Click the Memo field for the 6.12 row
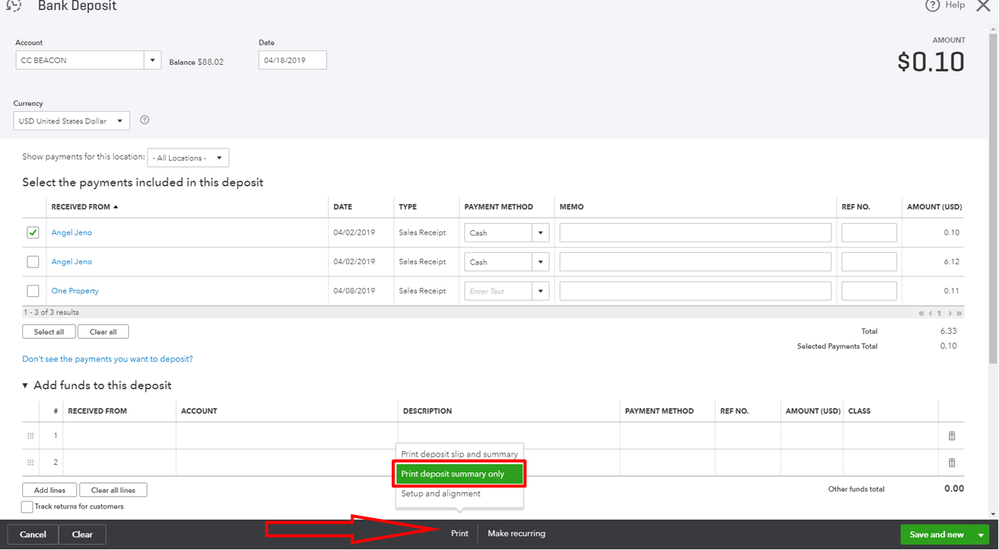This screenshot has height=550, width=999. (695, 262)
